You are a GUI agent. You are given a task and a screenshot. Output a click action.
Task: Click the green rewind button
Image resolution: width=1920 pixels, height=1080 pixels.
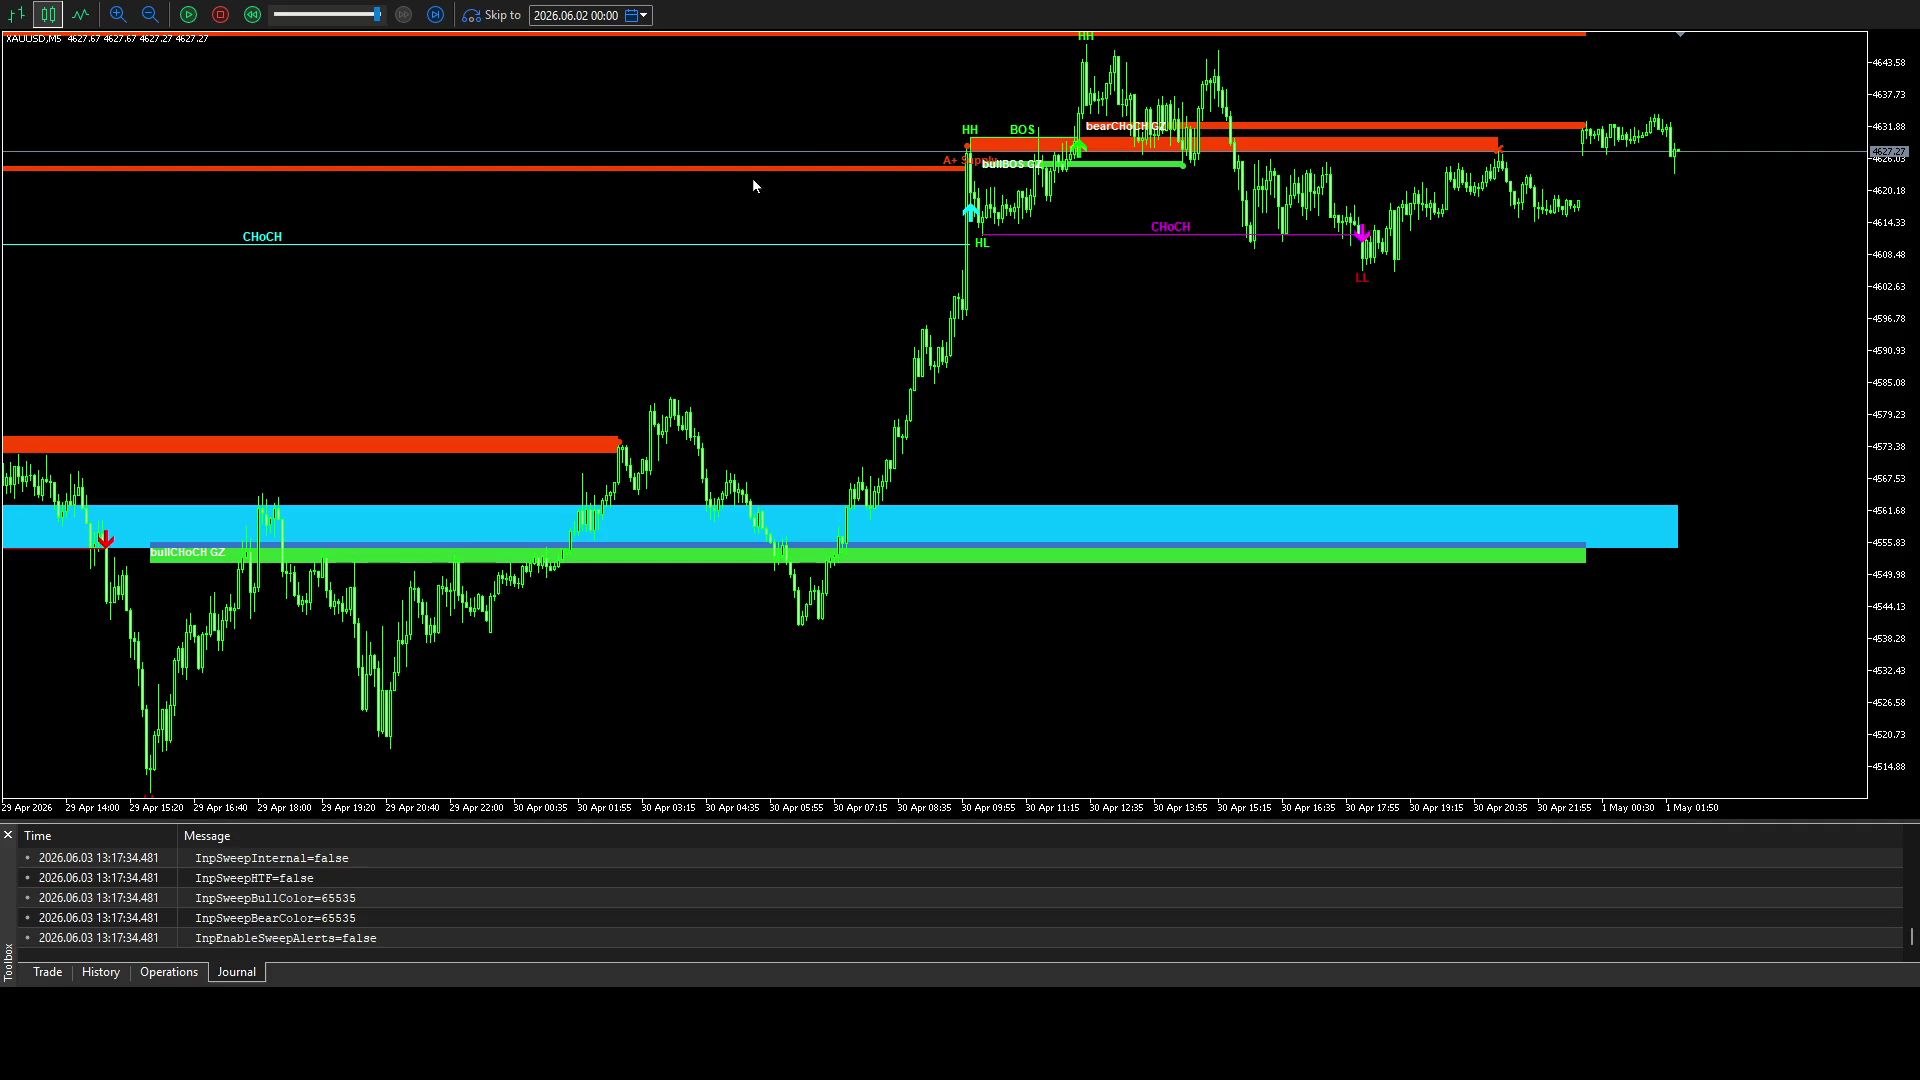pyautogui.click(x=252, y=15)
